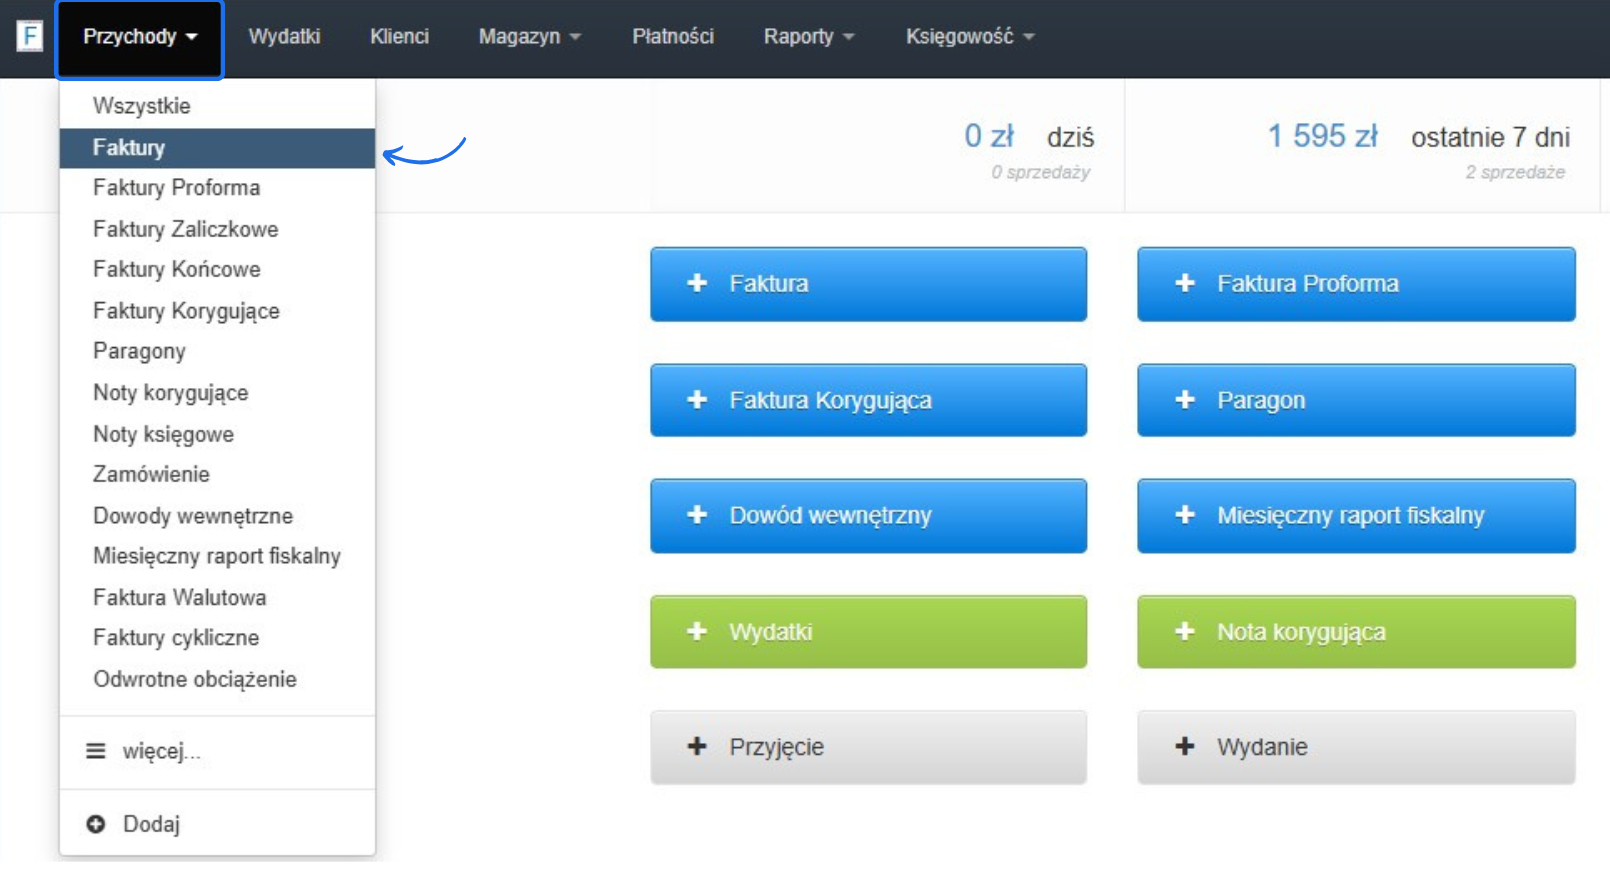Open the Płatności navigation item
Image resolution: width=1610 pixels, height=871 pixels.
673,37
